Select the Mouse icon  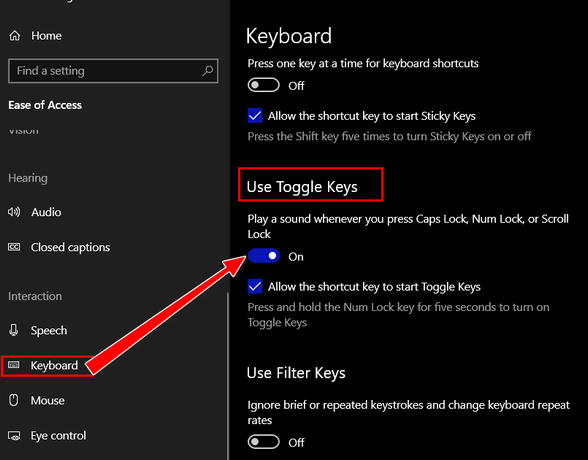point(14,400)
